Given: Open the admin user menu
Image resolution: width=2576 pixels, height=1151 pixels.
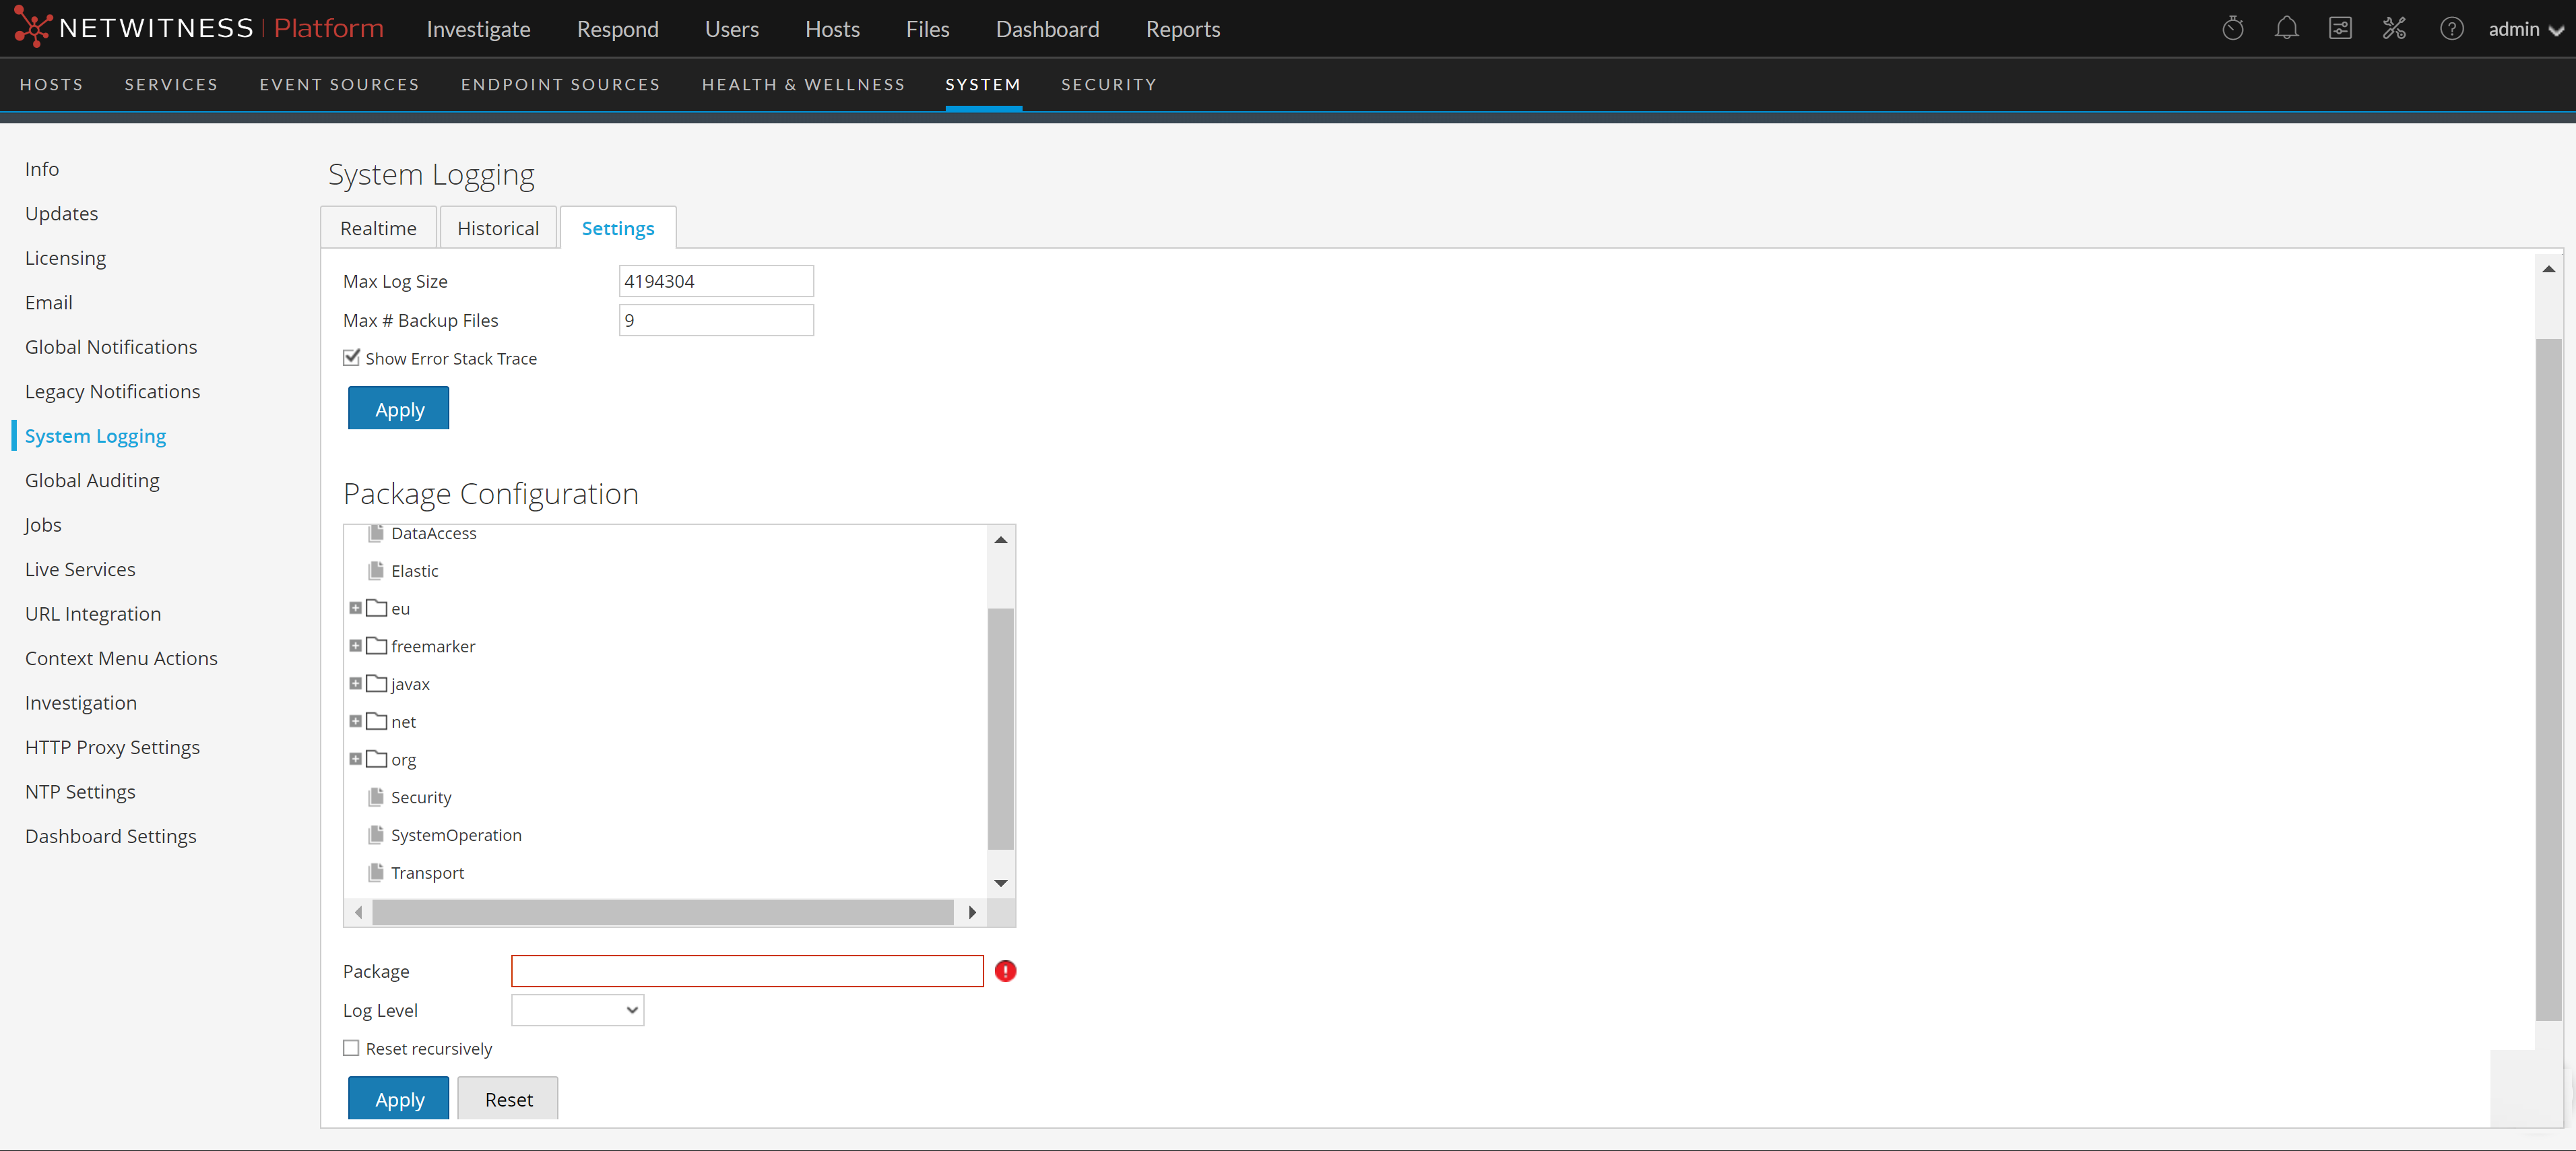Looking at the screenshot, I should tap(2525, 29).
